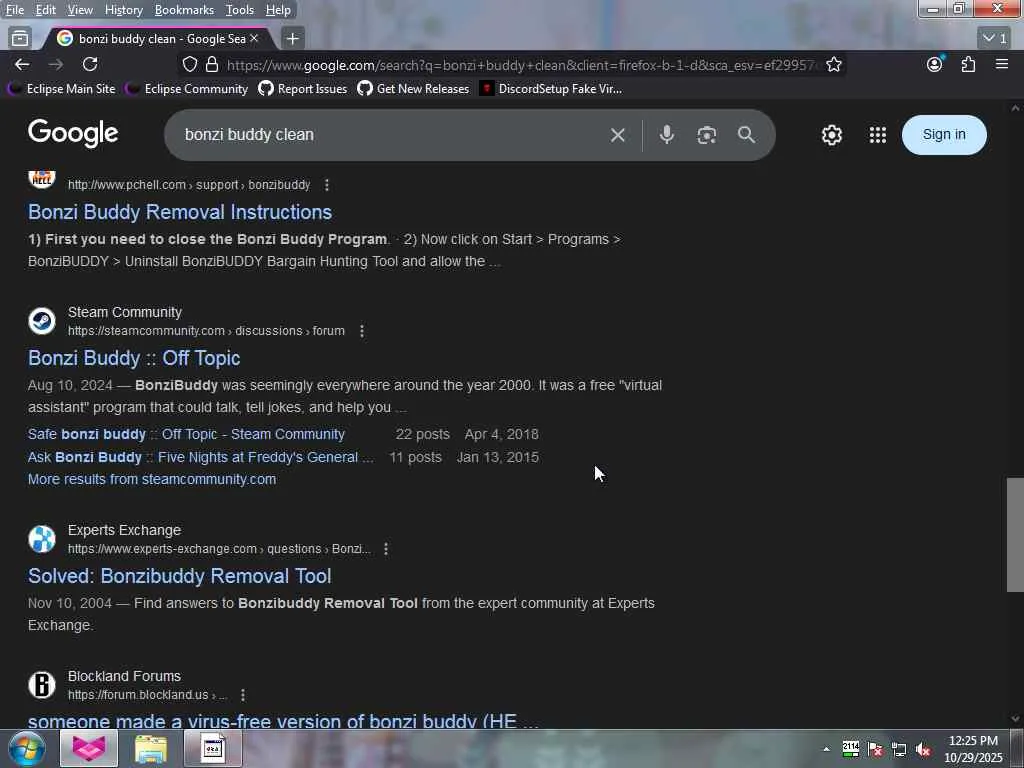Screen dimensions: 1024x768
Task: Open Solved: Bonzibuddy Removal Tool result
Action: pyautogui.click(x=180, y=576)
